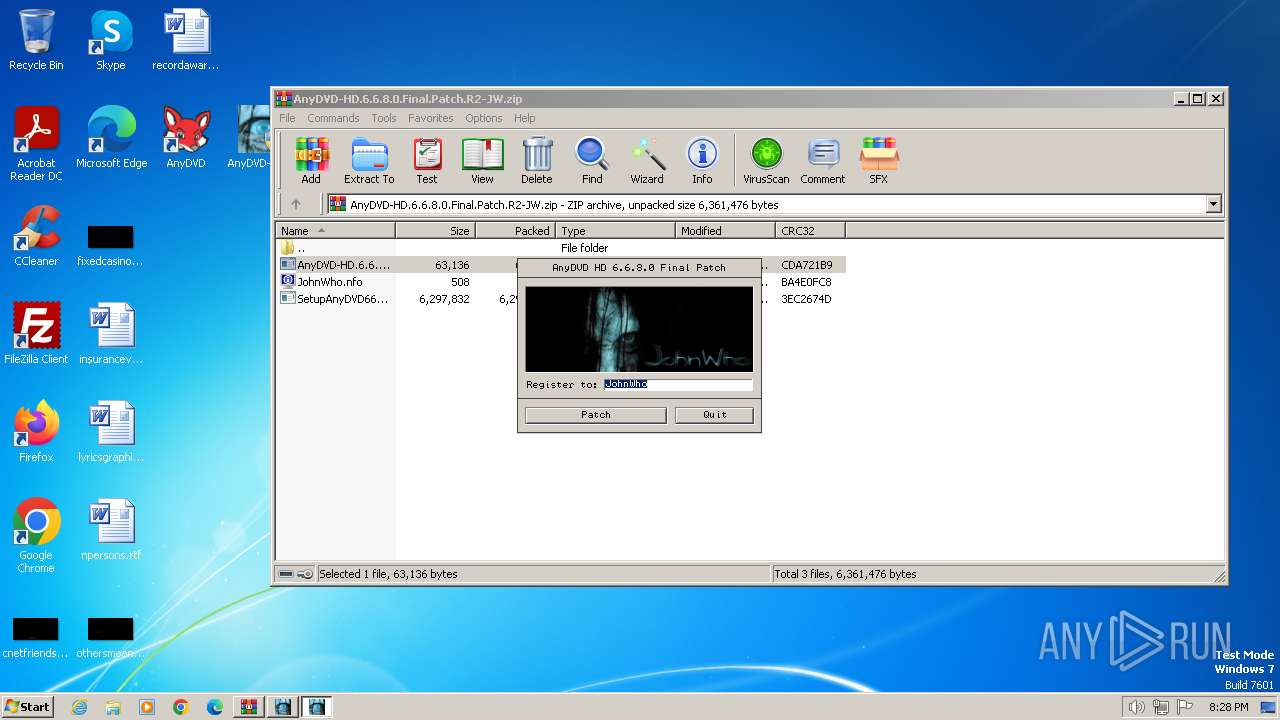Click the Start button

pos(27,707)
